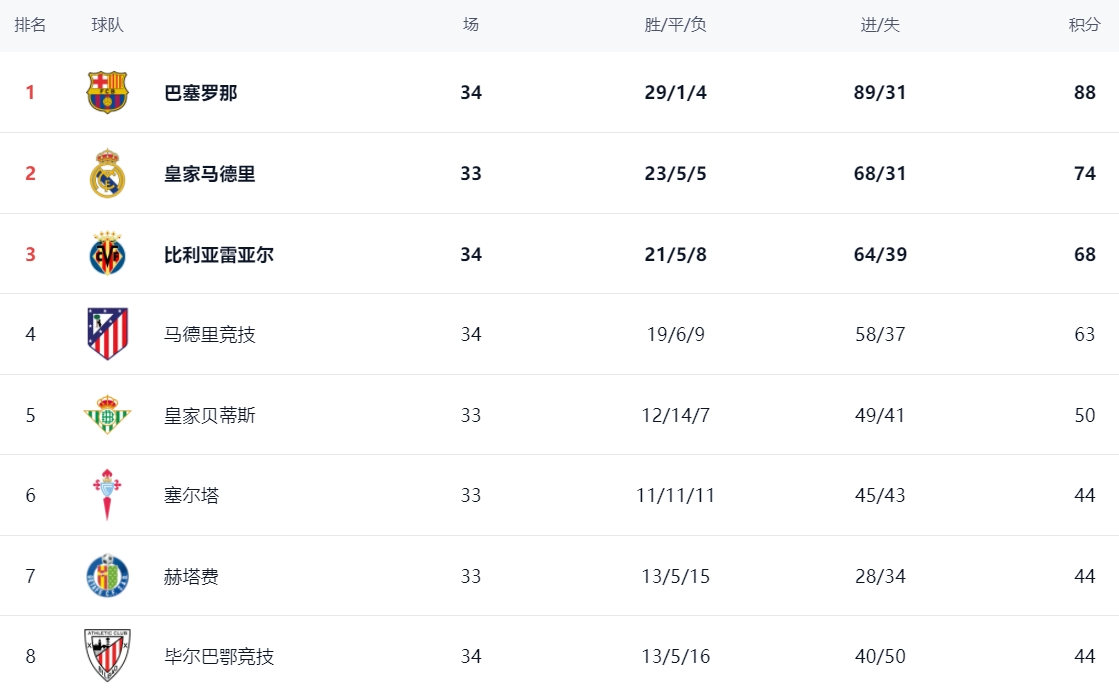Click the 胜/平/负 column header
This screenshot has height=688, width=1119.
[675, 25]
